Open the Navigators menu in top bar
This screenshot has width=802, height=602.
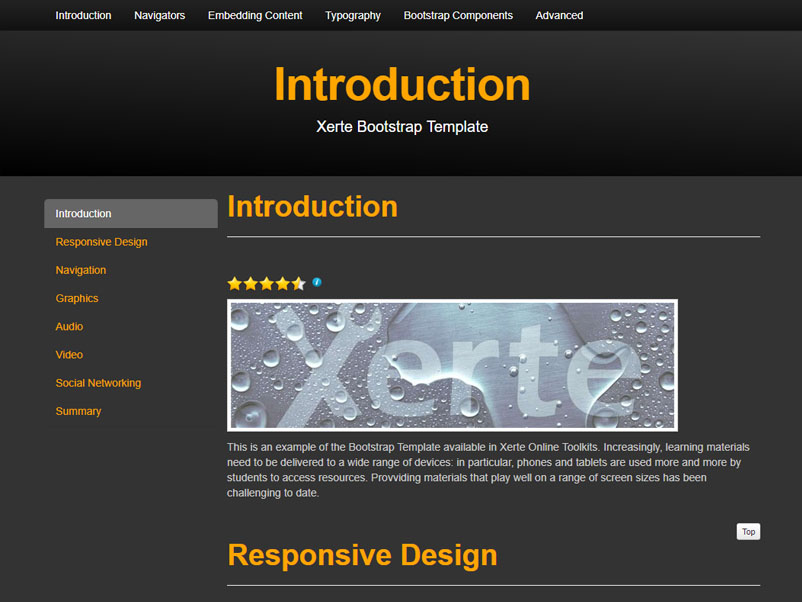160,15
